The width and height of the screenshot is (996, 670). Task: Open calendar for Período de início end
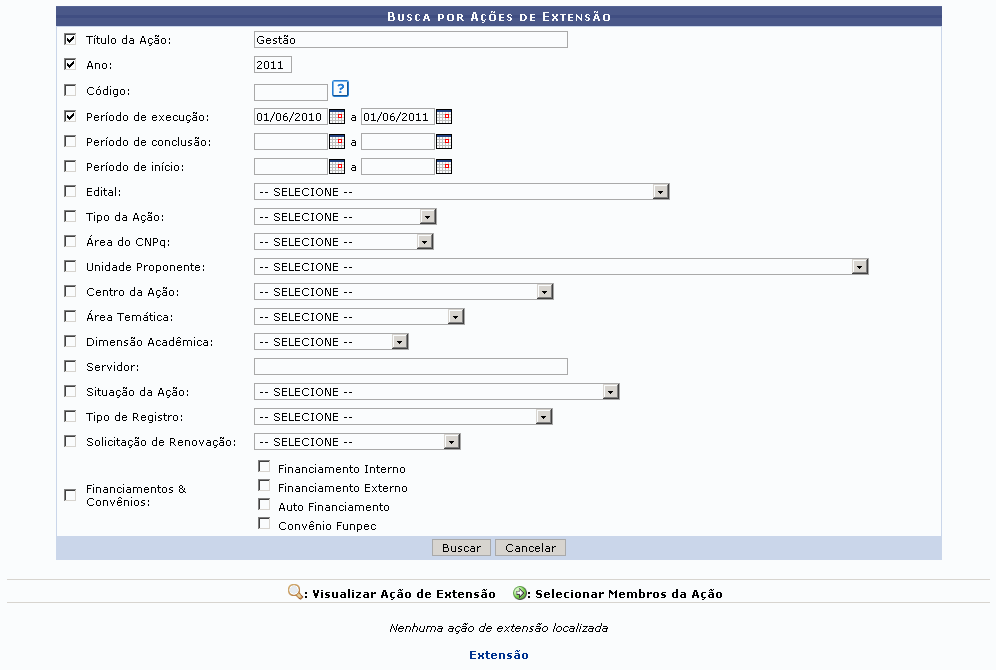[x=444, y=167]
